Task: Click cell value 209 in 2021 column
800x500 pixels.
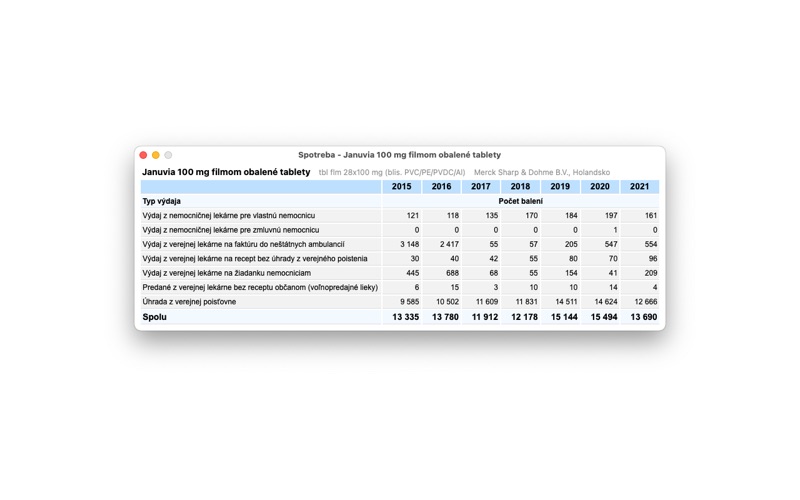Action: (651, 273)
